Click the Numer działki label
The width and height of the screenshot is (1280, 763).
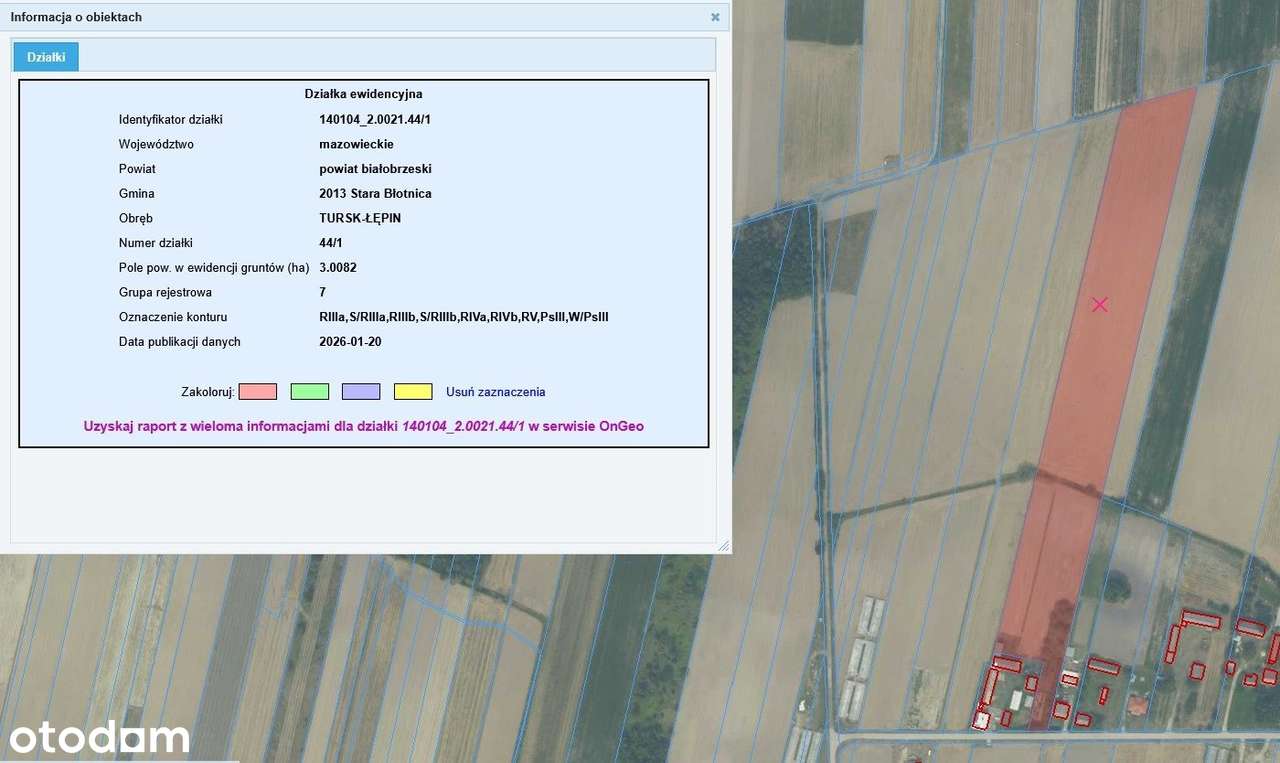coord(156,243)
